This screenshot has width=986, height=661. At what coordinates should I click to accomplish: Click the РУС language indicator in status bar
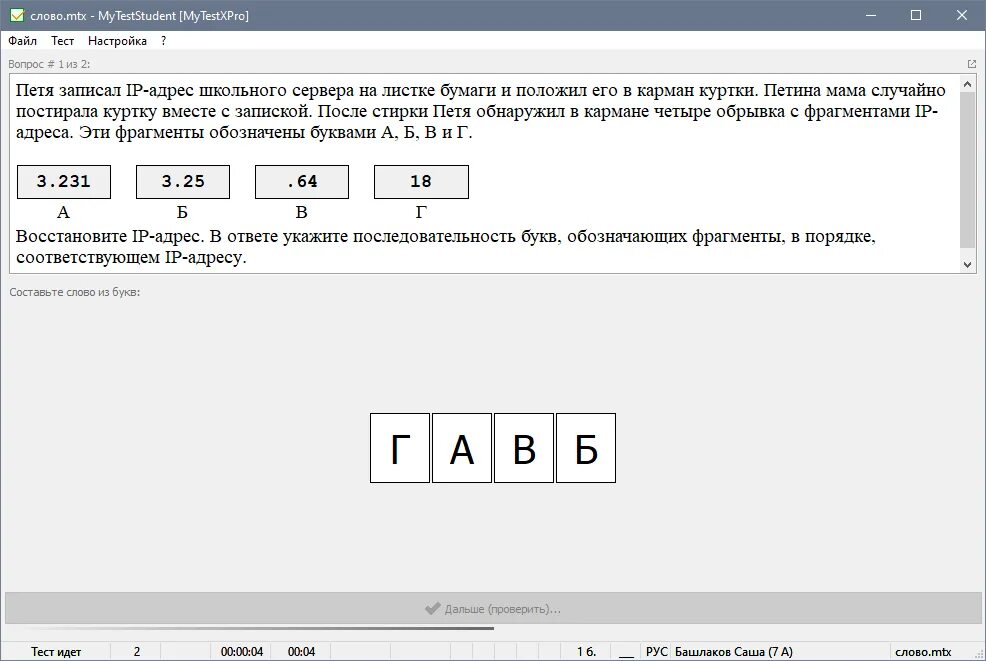click(x=656, y=652)
